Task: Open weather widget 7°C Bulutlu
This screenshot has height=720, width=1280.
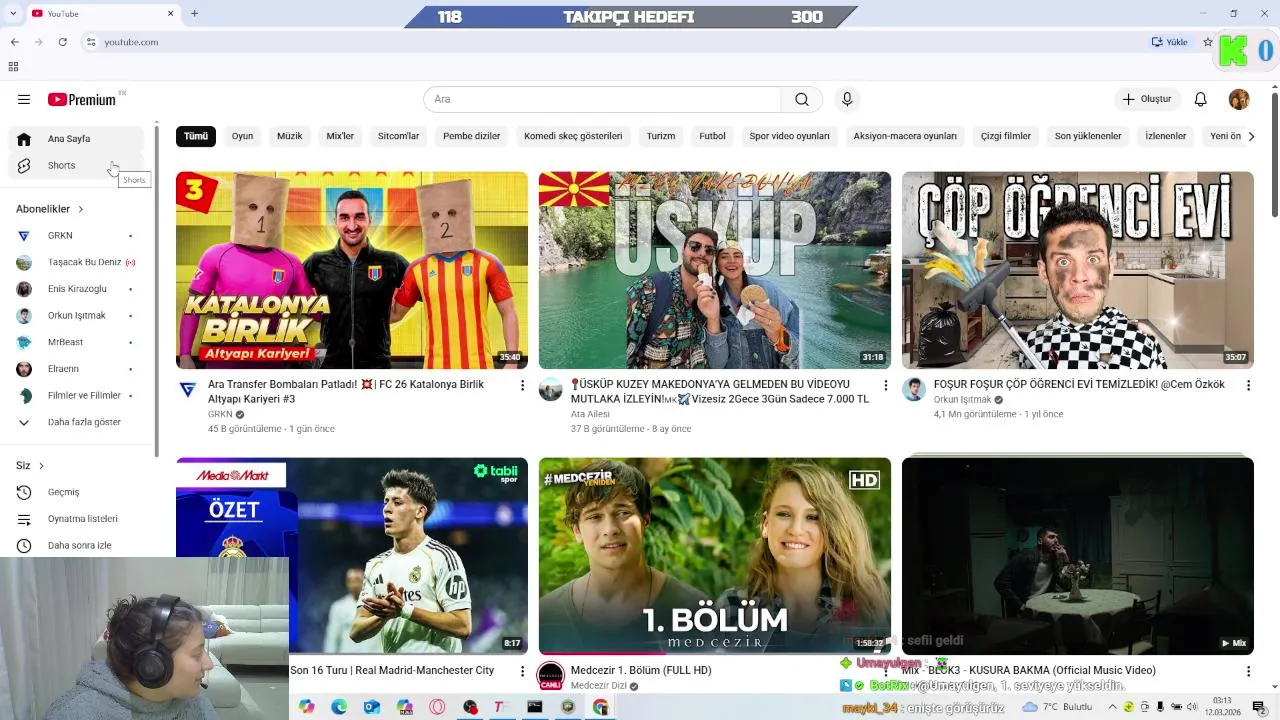Action: [x=1057, y=707]
